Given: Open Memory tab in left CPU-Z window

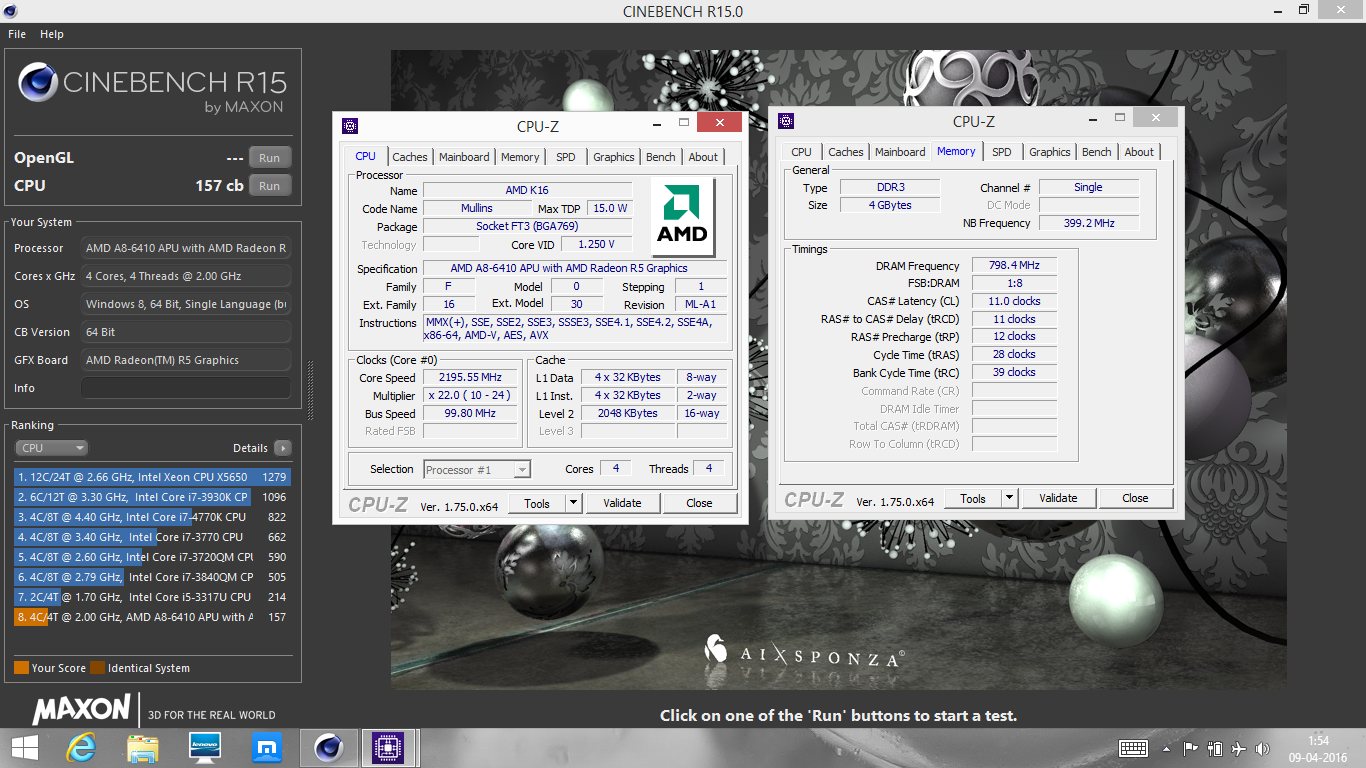Looking at the screenshot, I should coord(520,157).
